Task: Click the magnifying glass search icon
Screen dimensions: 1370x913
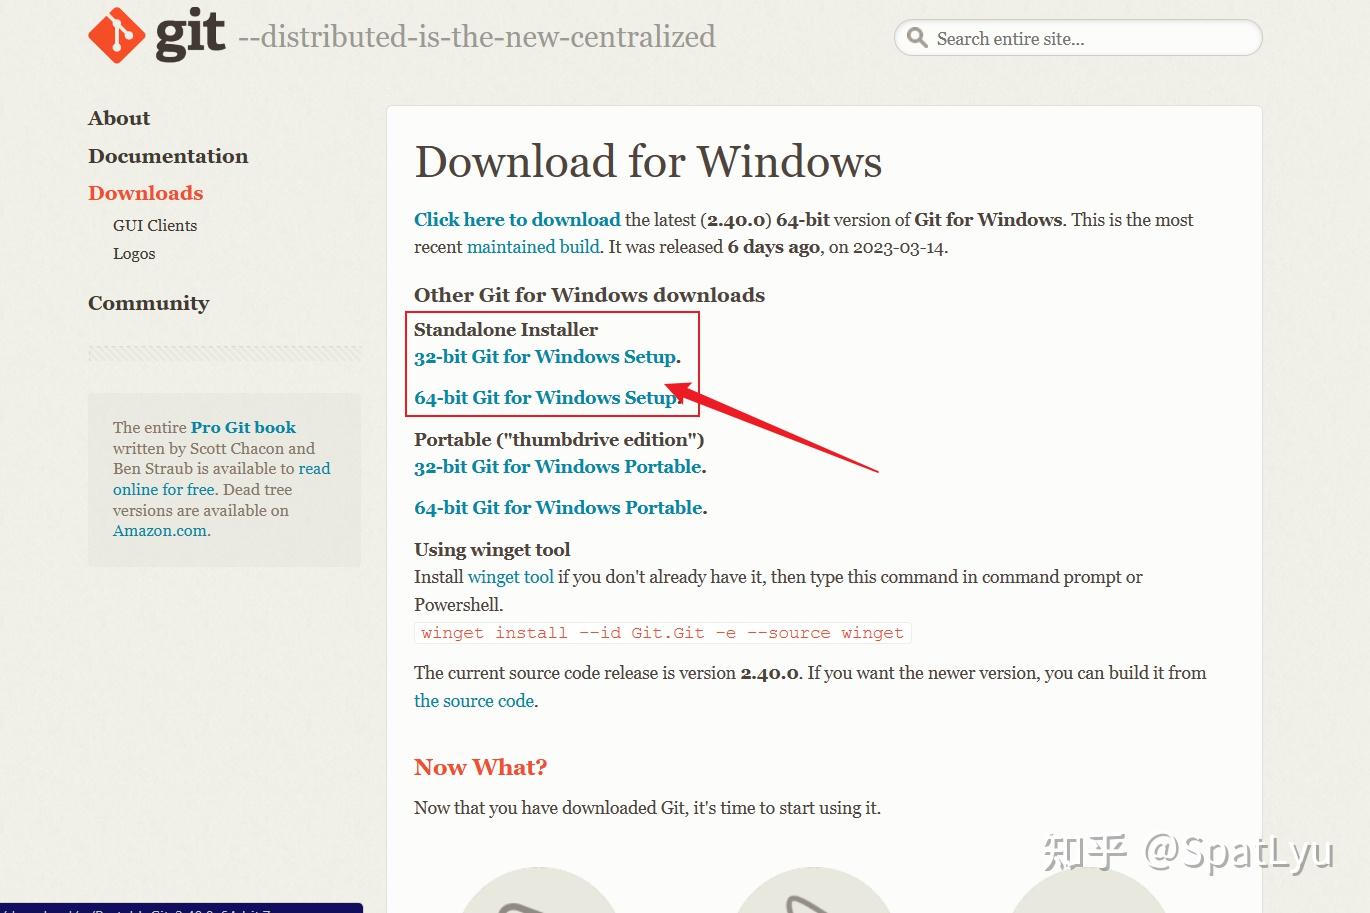Action: (x=917, y=38)
